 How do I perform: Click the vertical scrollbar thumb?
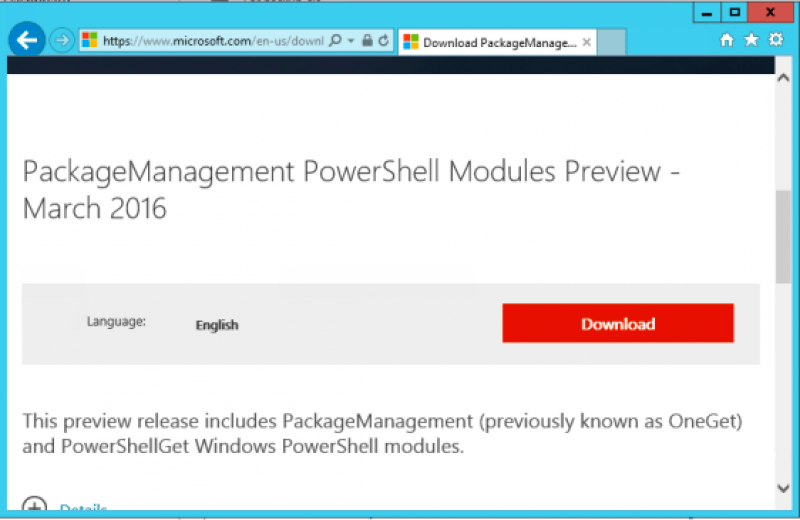(784, 237)
